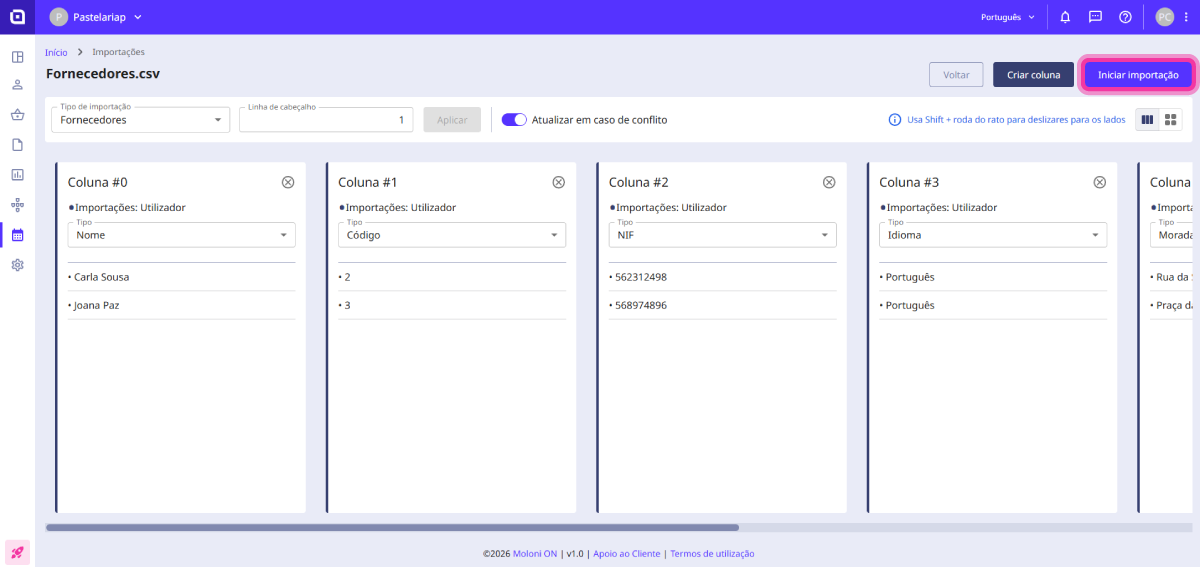Click the Aplicar button
This screenshot has width=1200, height=567.
tap(452, 120)
